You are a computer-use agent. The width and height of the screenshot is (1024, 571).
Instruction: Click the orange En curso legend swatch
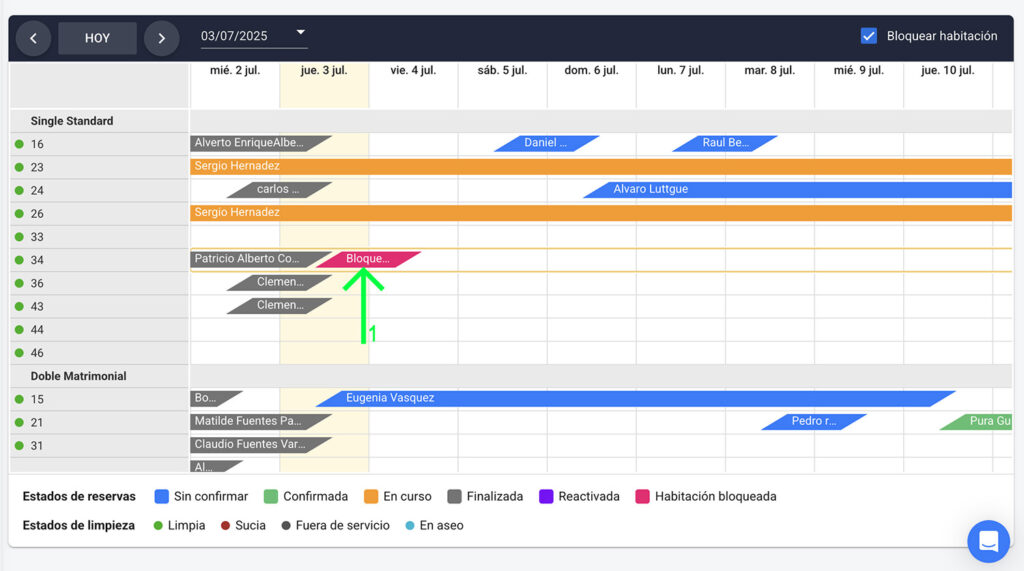(371, 496)
